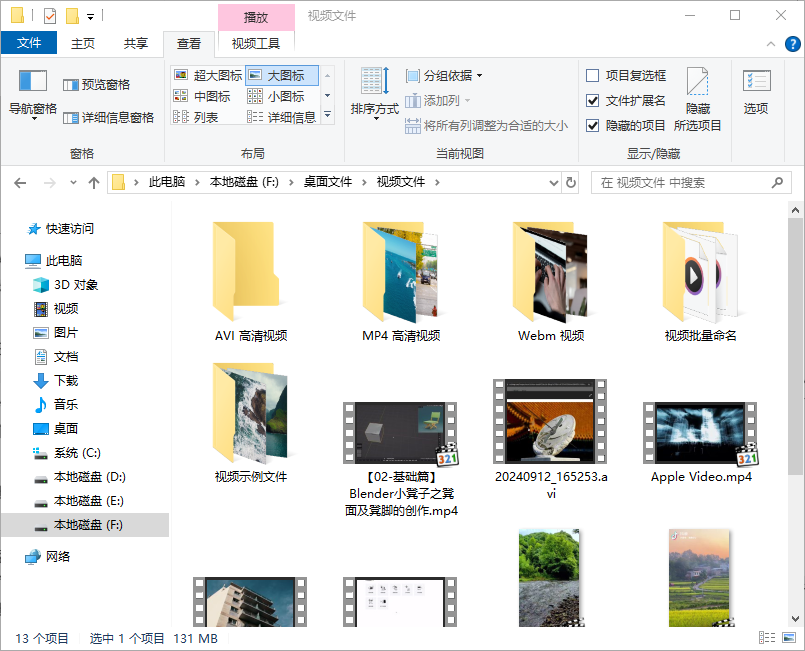Screen dimensions: 805x651
Task: Toggle the preview pane (预览窗格)
Action: pos(97,85)
